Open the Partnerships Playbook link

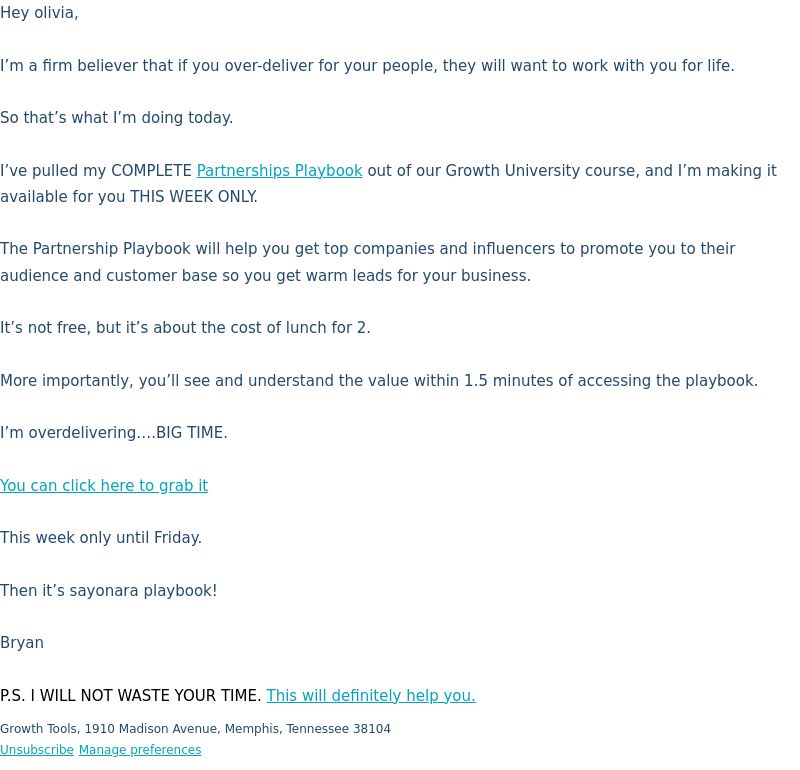pyautogui.click(x=280, y=170)
